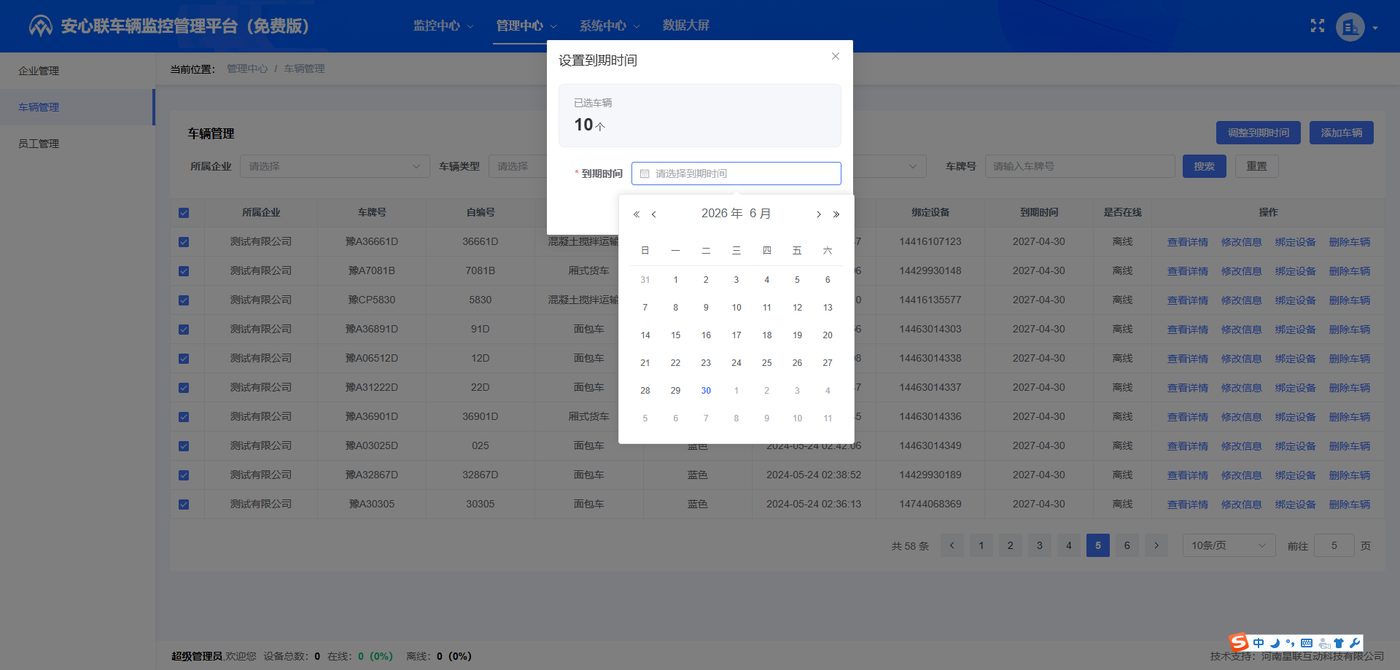1400x670 pixels.
Task: Open 数据大屏 from the top menu
Action: point(686,26)
